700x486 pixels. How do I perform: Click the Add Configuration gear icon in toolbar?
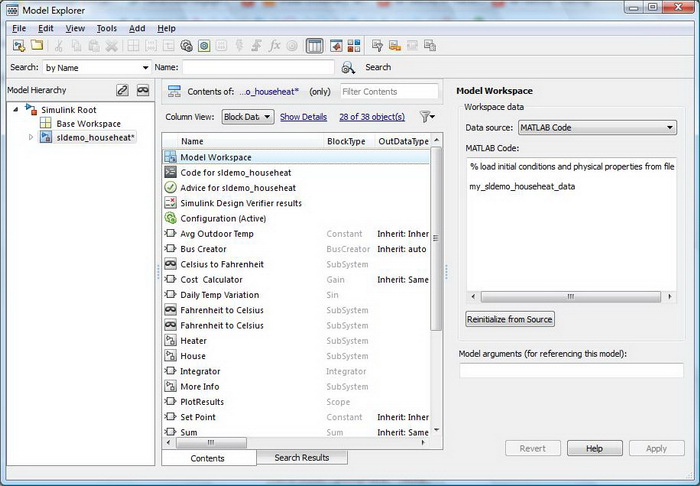click(186, 46)
